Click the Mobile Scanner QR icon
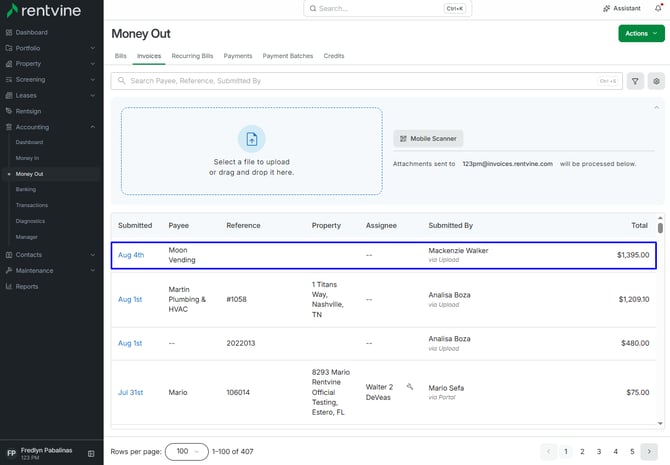The height and width of the screenshot is (465, 670). (x=403, y=138)
